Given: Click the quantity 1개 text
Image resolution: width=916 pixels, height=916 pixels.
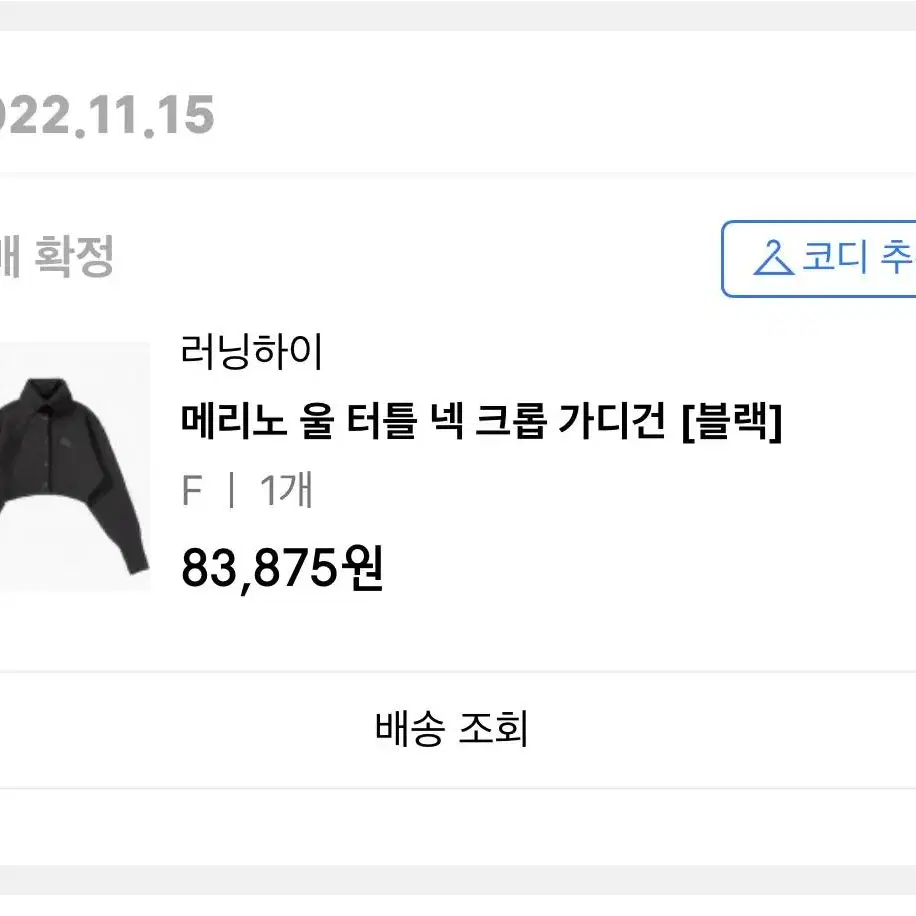Looking at the screenshot, I should 286,490.
